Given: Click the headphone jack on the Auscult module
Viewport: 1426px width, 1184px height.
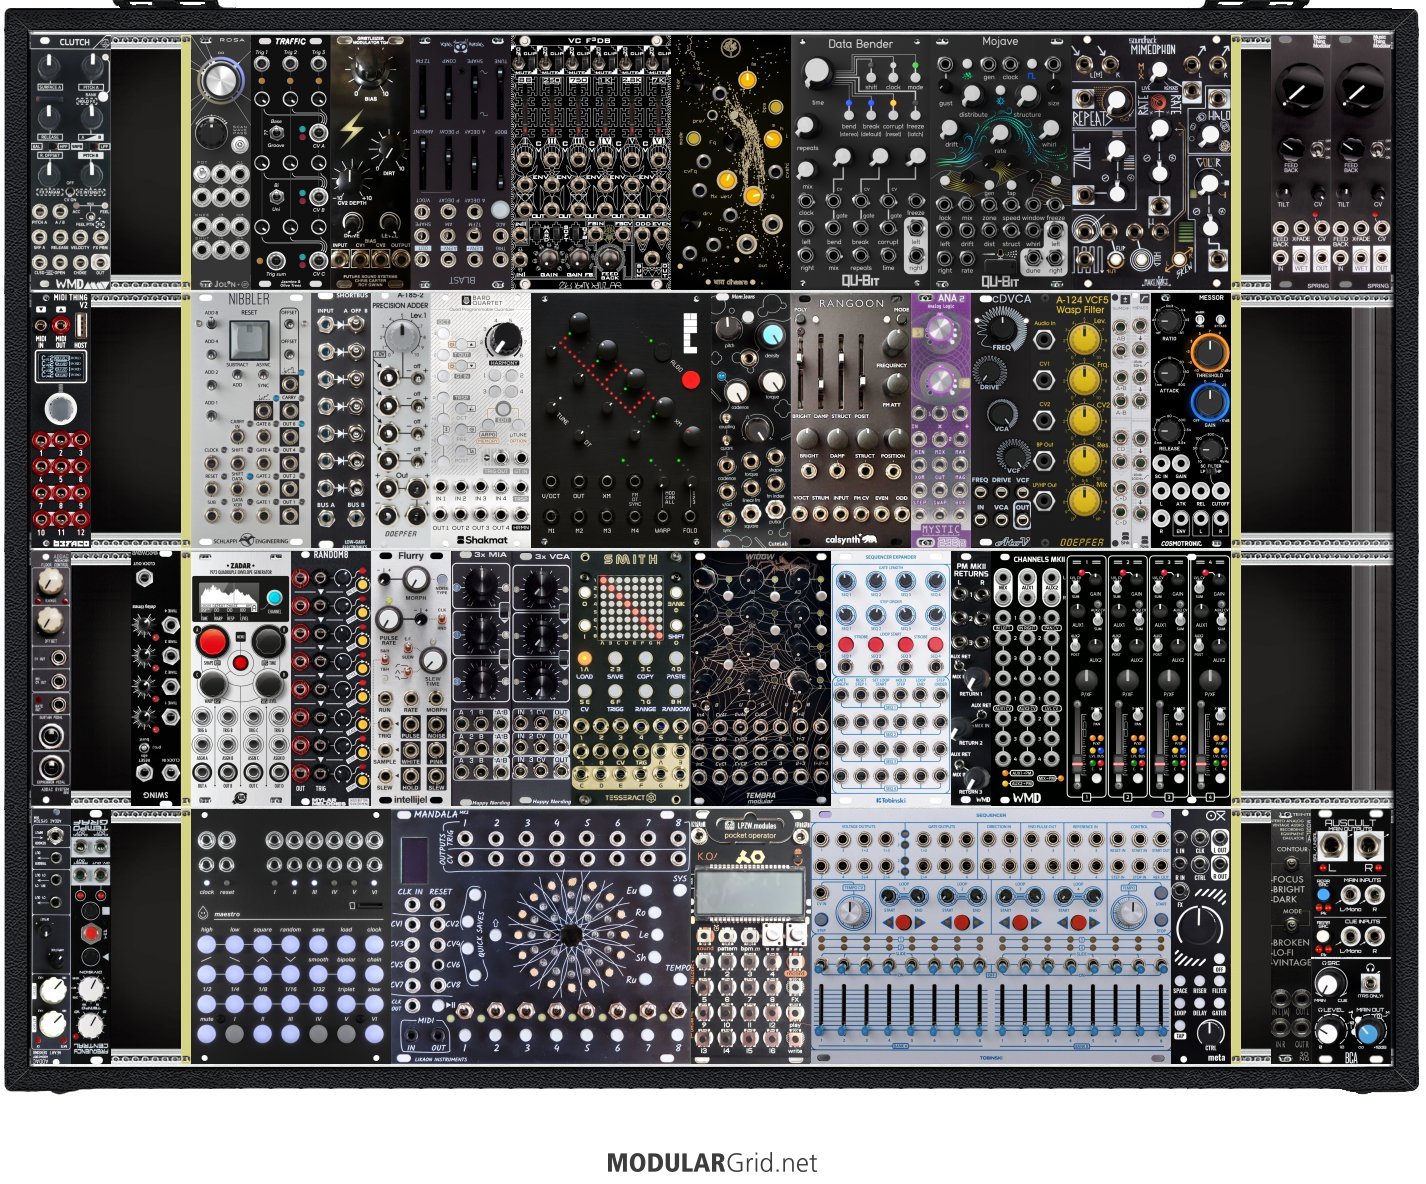Looking at the screenshot, I should point(1371,985).
